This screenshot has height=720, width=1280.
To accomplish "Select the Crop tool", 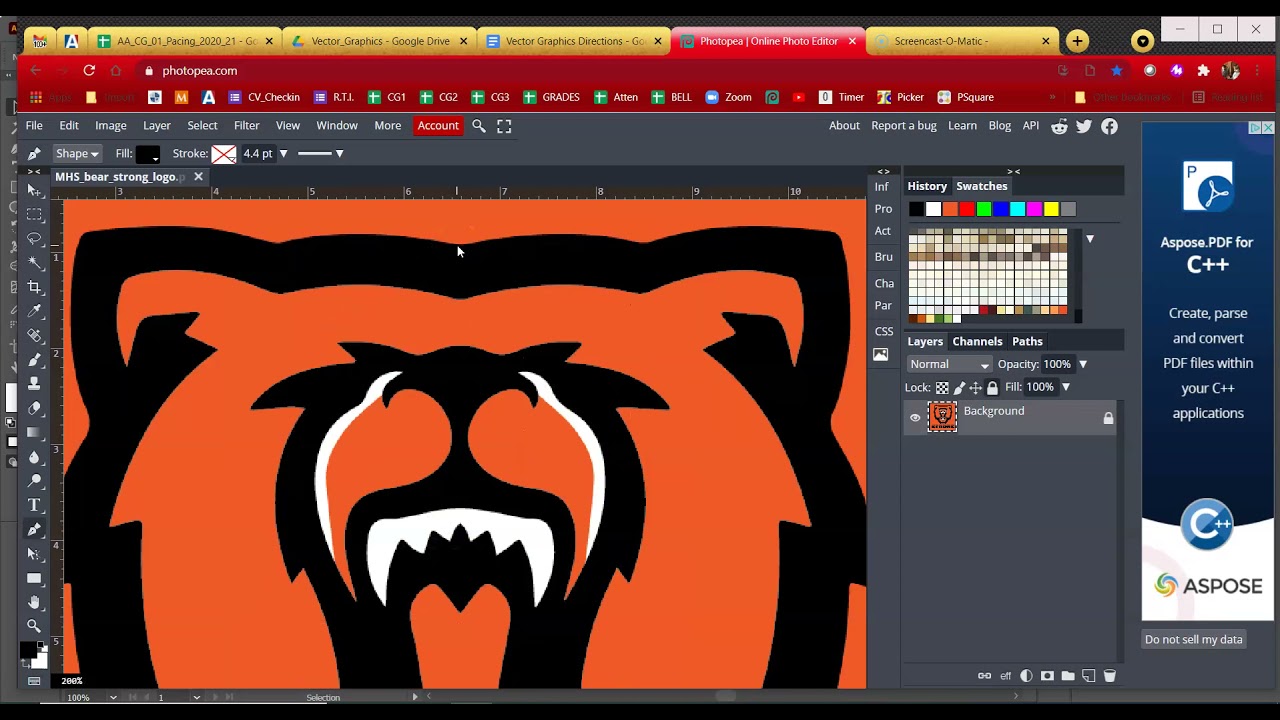I will click(x=34, y=287).
